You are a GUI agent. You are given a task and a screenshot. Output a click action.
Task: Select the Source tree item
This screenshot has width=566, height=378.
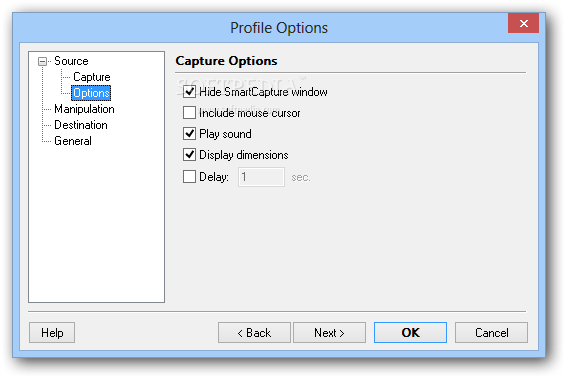pyautogui.click(x=71, y=61)
